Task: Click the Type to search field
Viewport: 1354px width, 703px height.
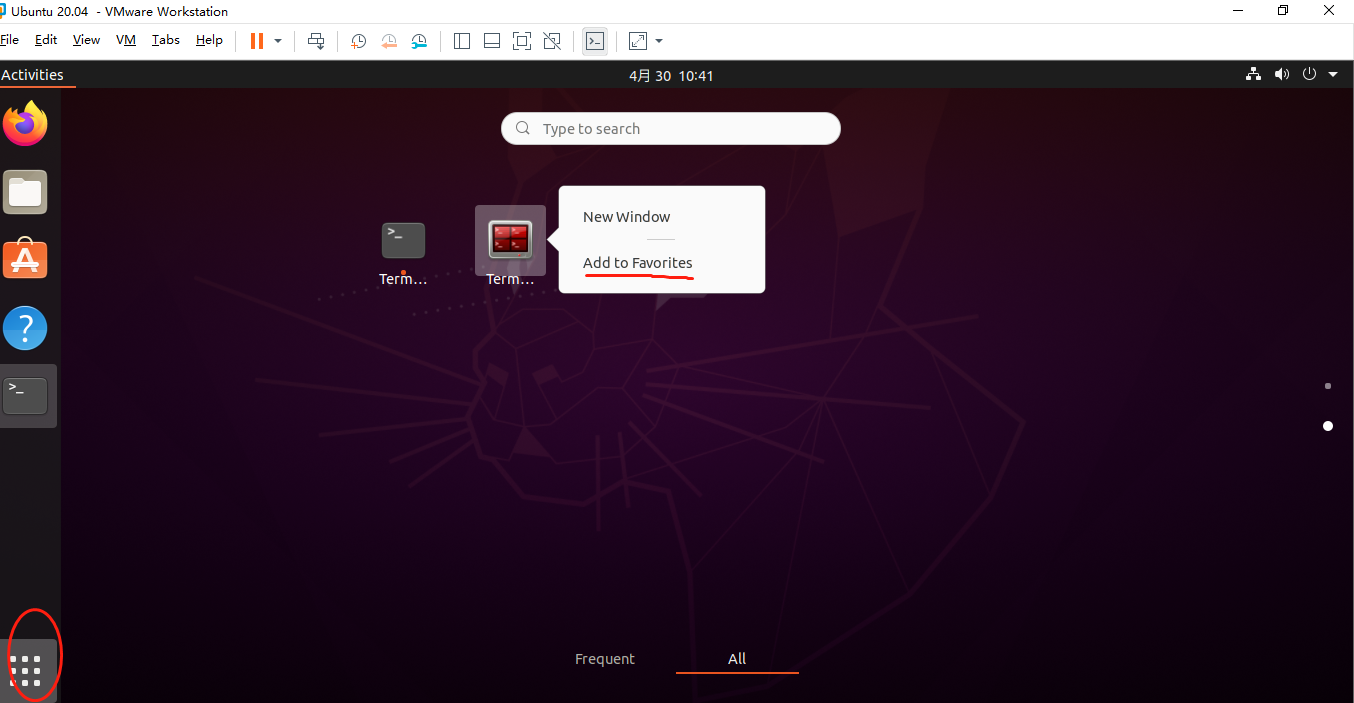Action: click(x=671, y=129)
